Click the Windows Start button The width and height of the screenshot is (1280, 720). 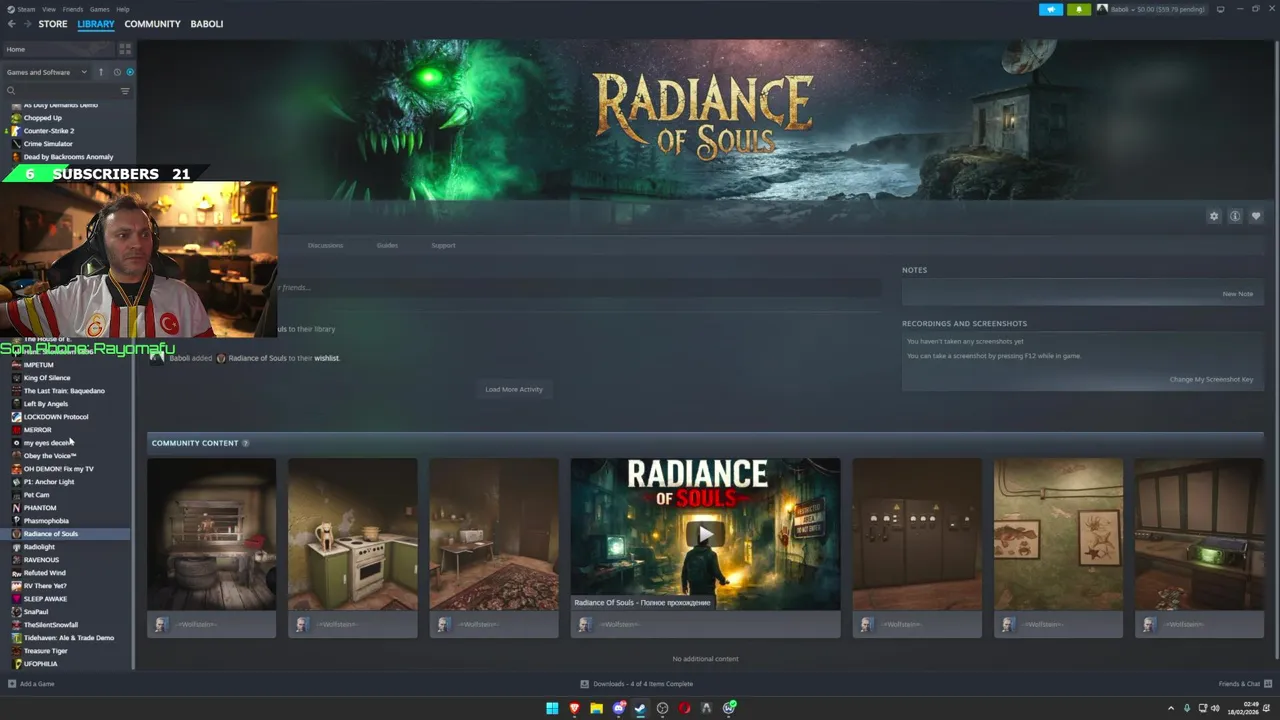[x=552, y=708]
